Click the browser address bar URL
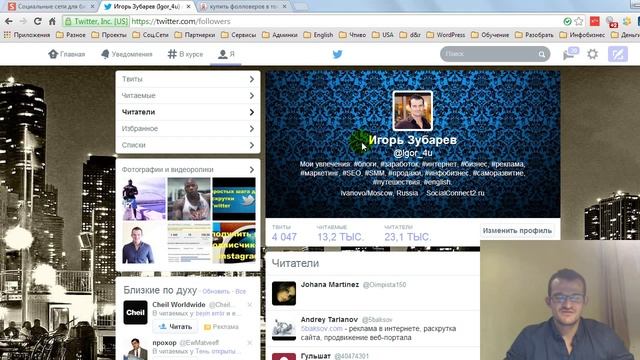The height and width of the screenshot is (360, 640). point(181,21)
